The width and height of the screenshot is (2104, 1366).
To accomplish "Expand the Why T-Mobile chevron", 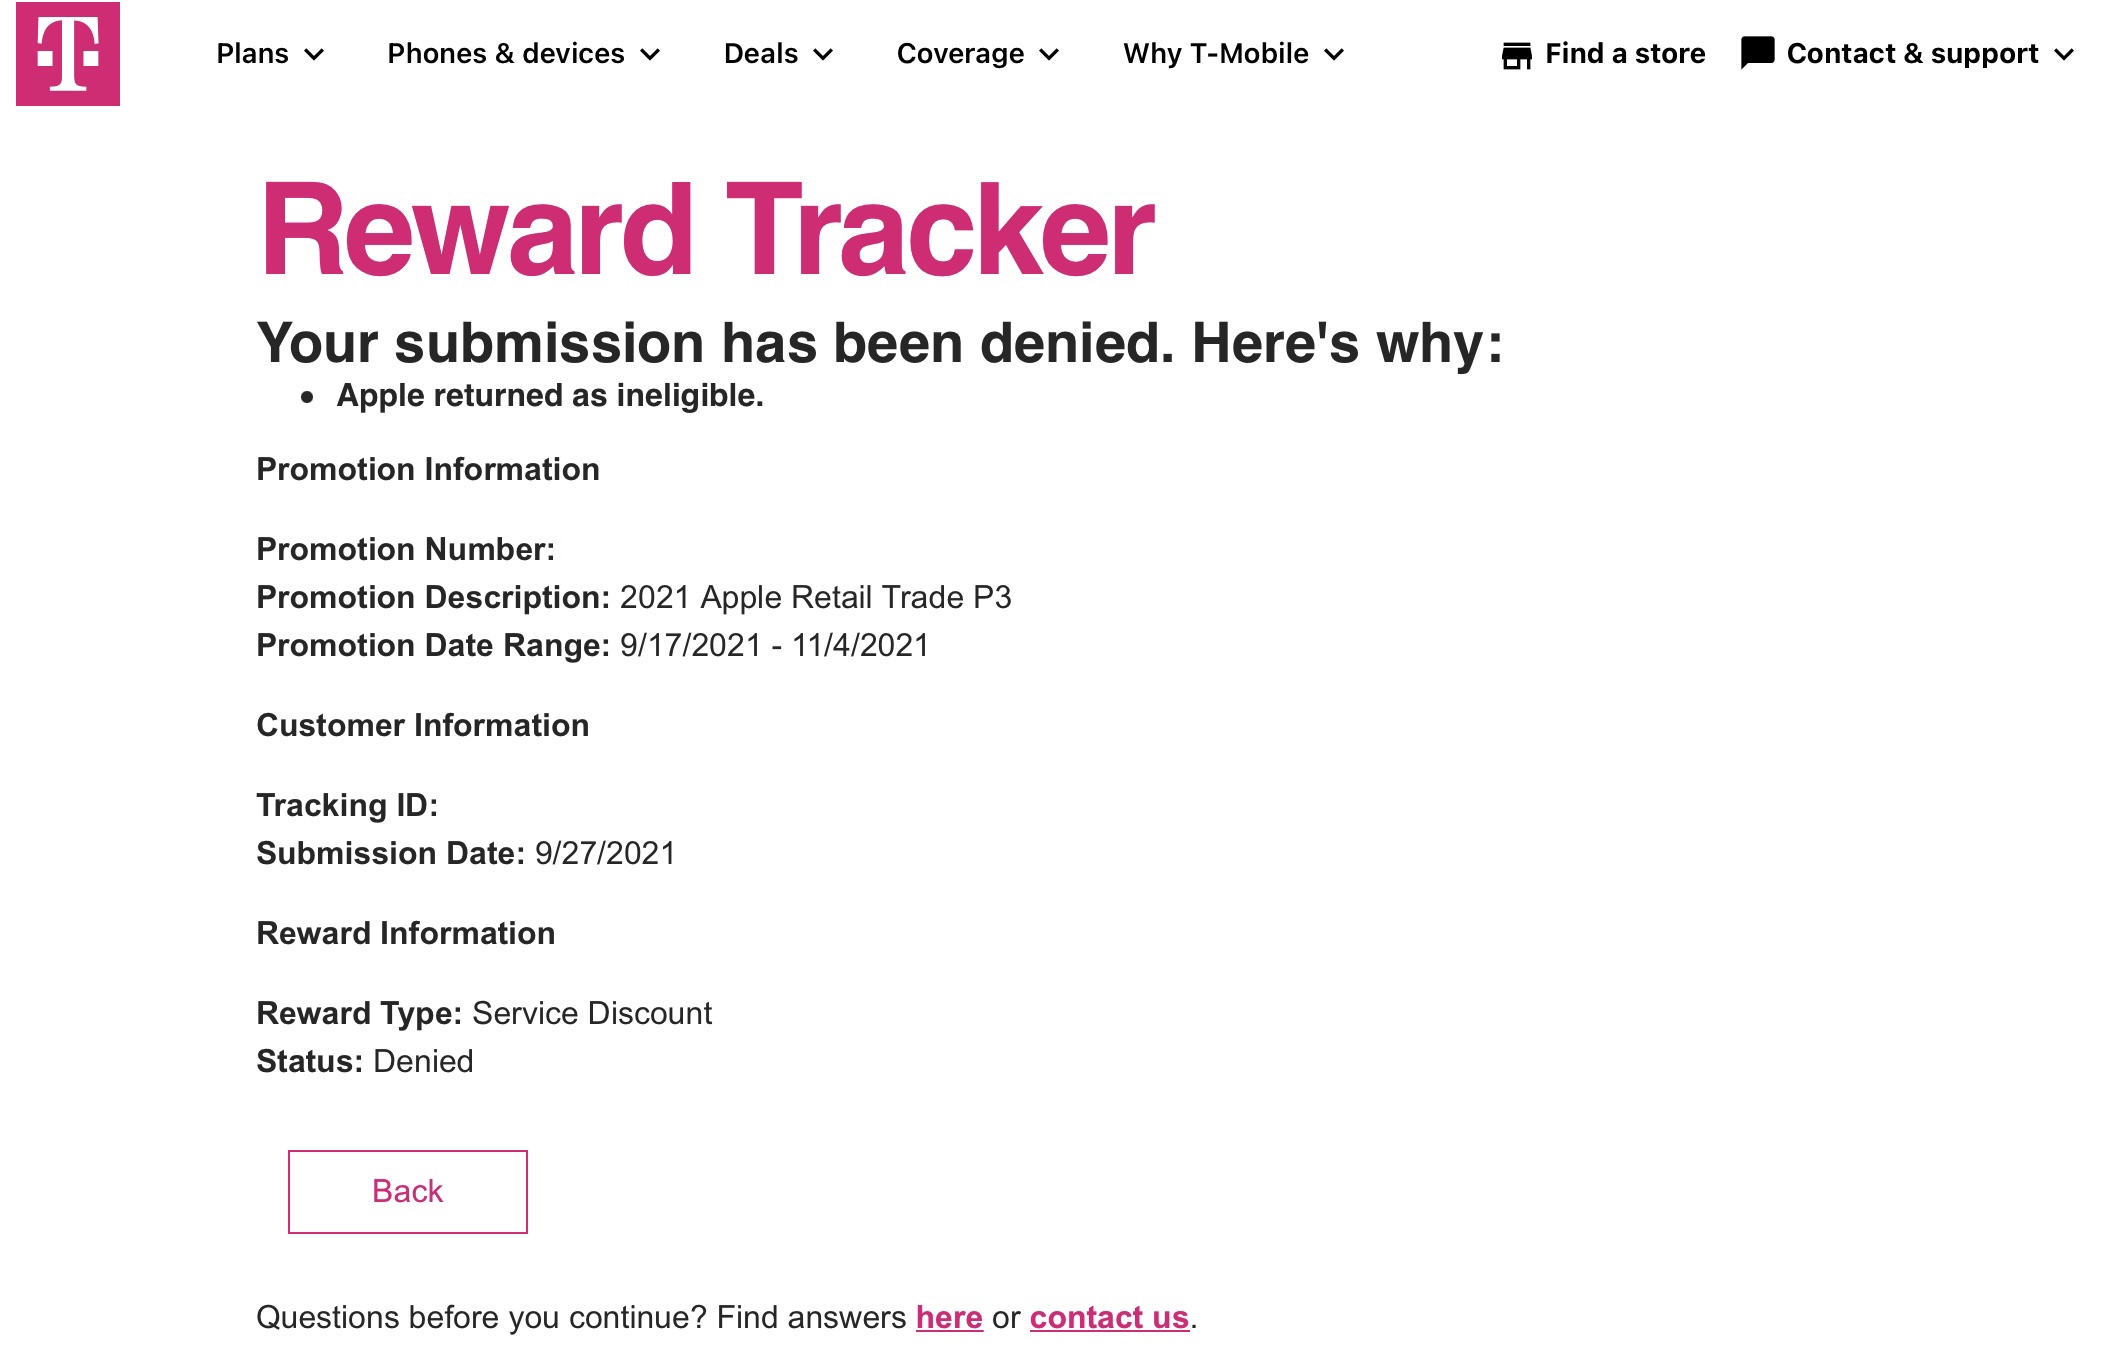I will (x=1334, y=55).
